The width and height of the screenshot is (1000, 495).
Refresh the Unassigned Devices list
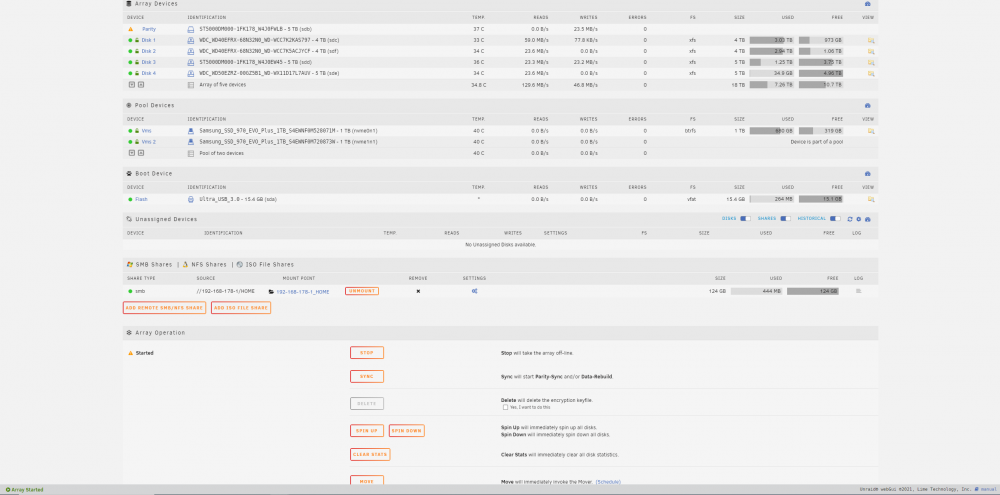tap(849, 219)
